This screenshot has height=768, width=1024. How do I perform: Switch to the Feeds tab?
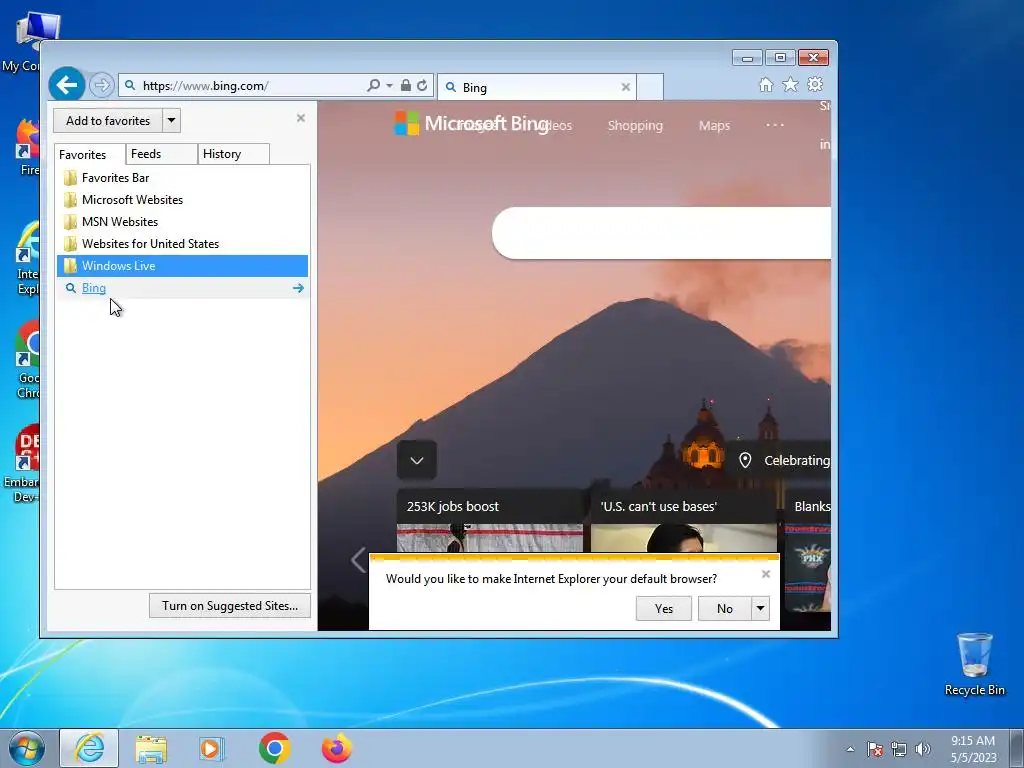(161, 154)
